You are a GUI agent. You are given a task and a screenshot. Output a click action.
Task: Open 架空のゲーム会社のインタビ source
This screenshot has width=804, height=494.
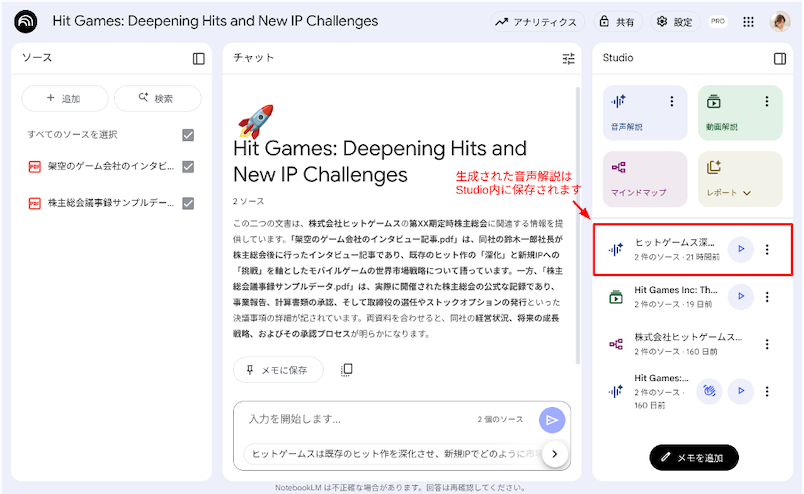(111, 166)
